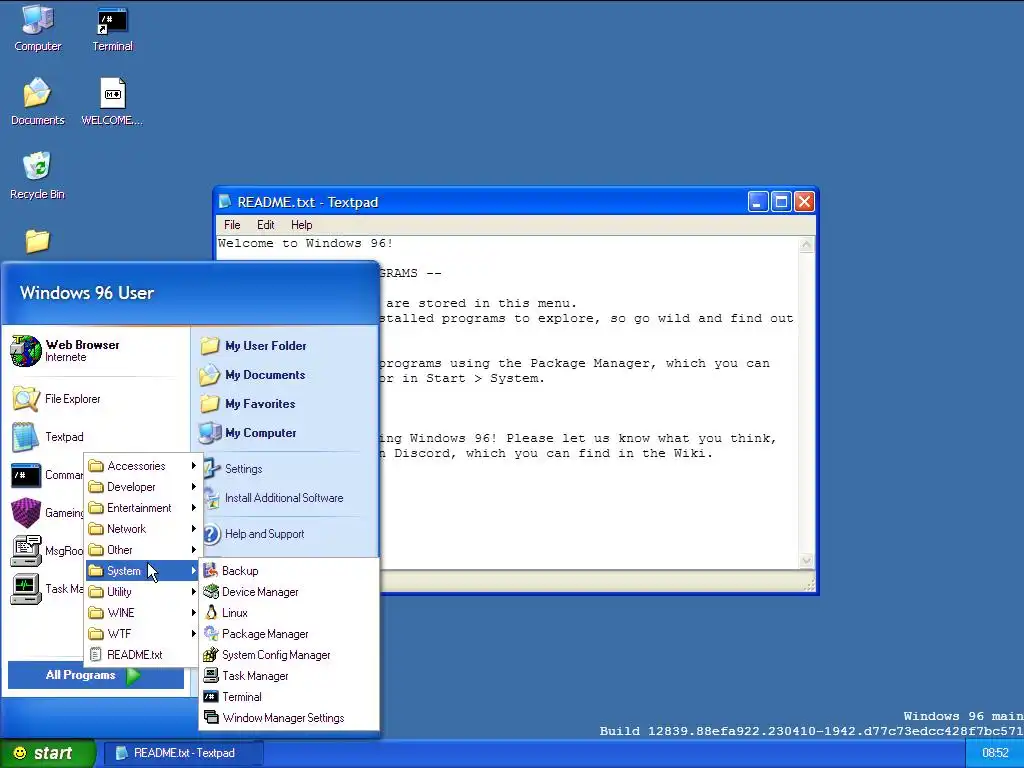This screenshot has height=768, width=1024.
Task: Open the WELCOME markdown file on desktop
Action: [112, 102]
